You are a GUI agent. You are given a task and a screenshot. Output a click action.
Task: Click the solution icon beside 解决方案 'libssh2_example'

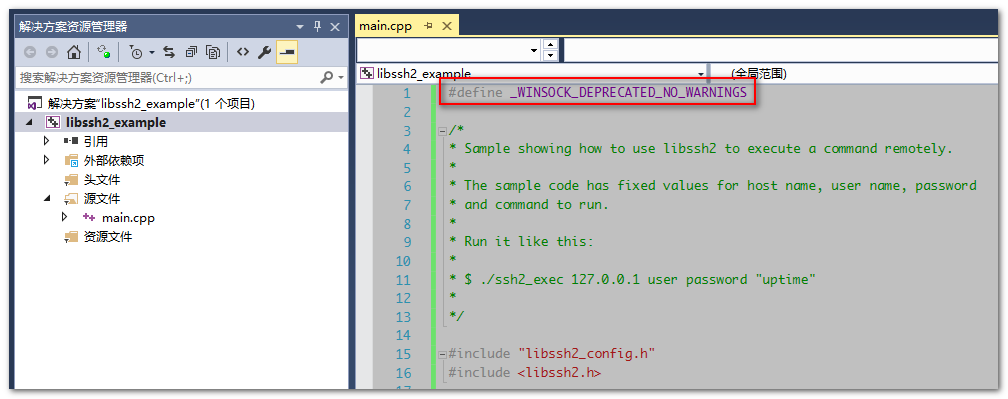pyautogui.click(x=35, y=103)
